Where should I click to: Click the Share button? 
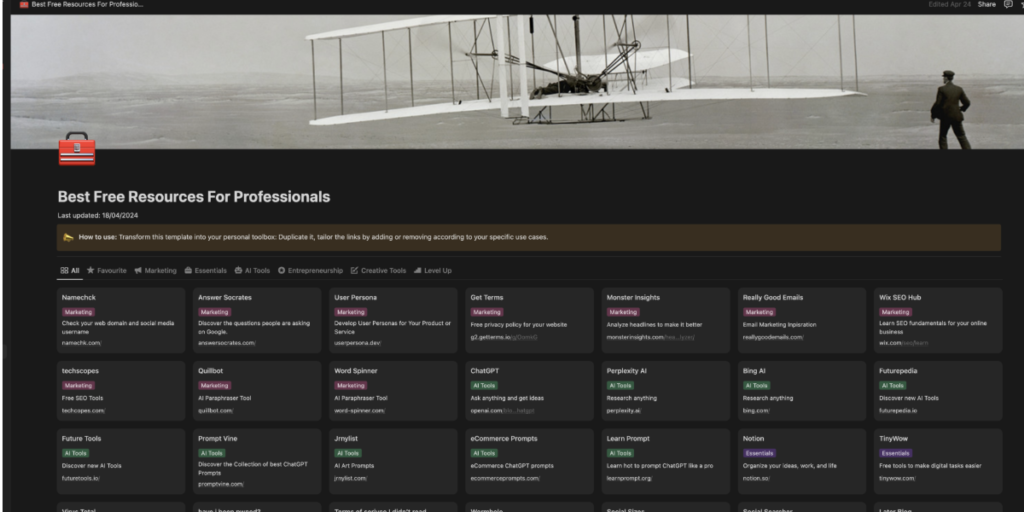(x=986, y=5)
